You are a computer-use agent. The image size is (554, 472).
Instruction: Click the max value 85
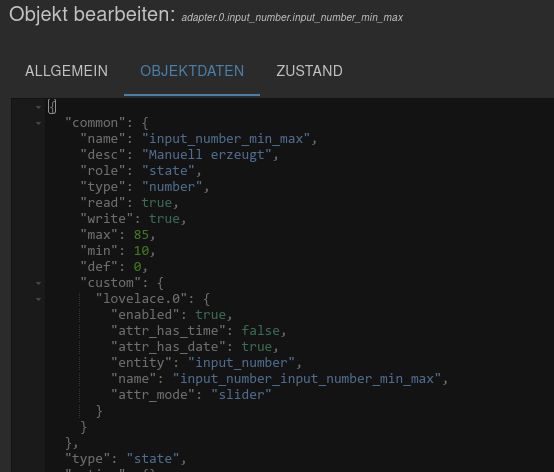141,235
